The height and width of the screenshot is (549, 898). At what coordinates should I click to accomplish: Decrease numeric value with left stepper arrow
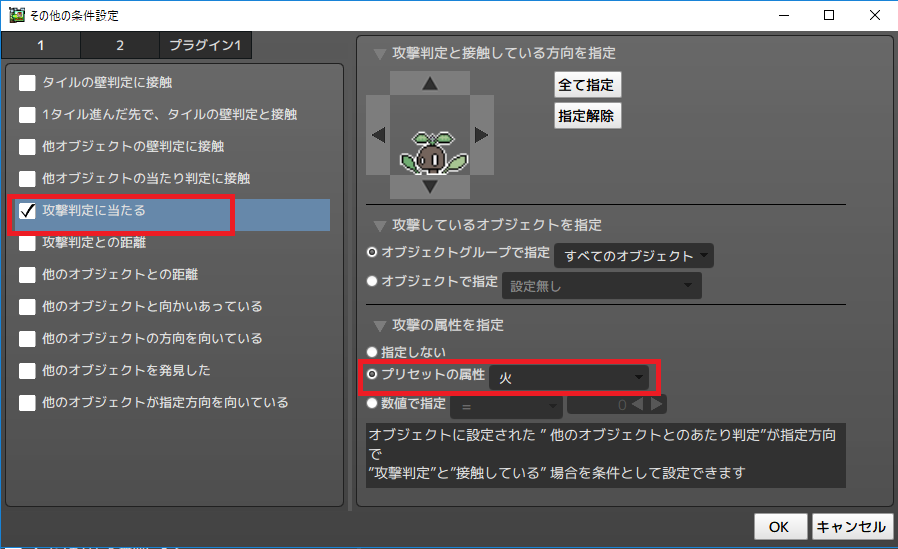(637, 405)
